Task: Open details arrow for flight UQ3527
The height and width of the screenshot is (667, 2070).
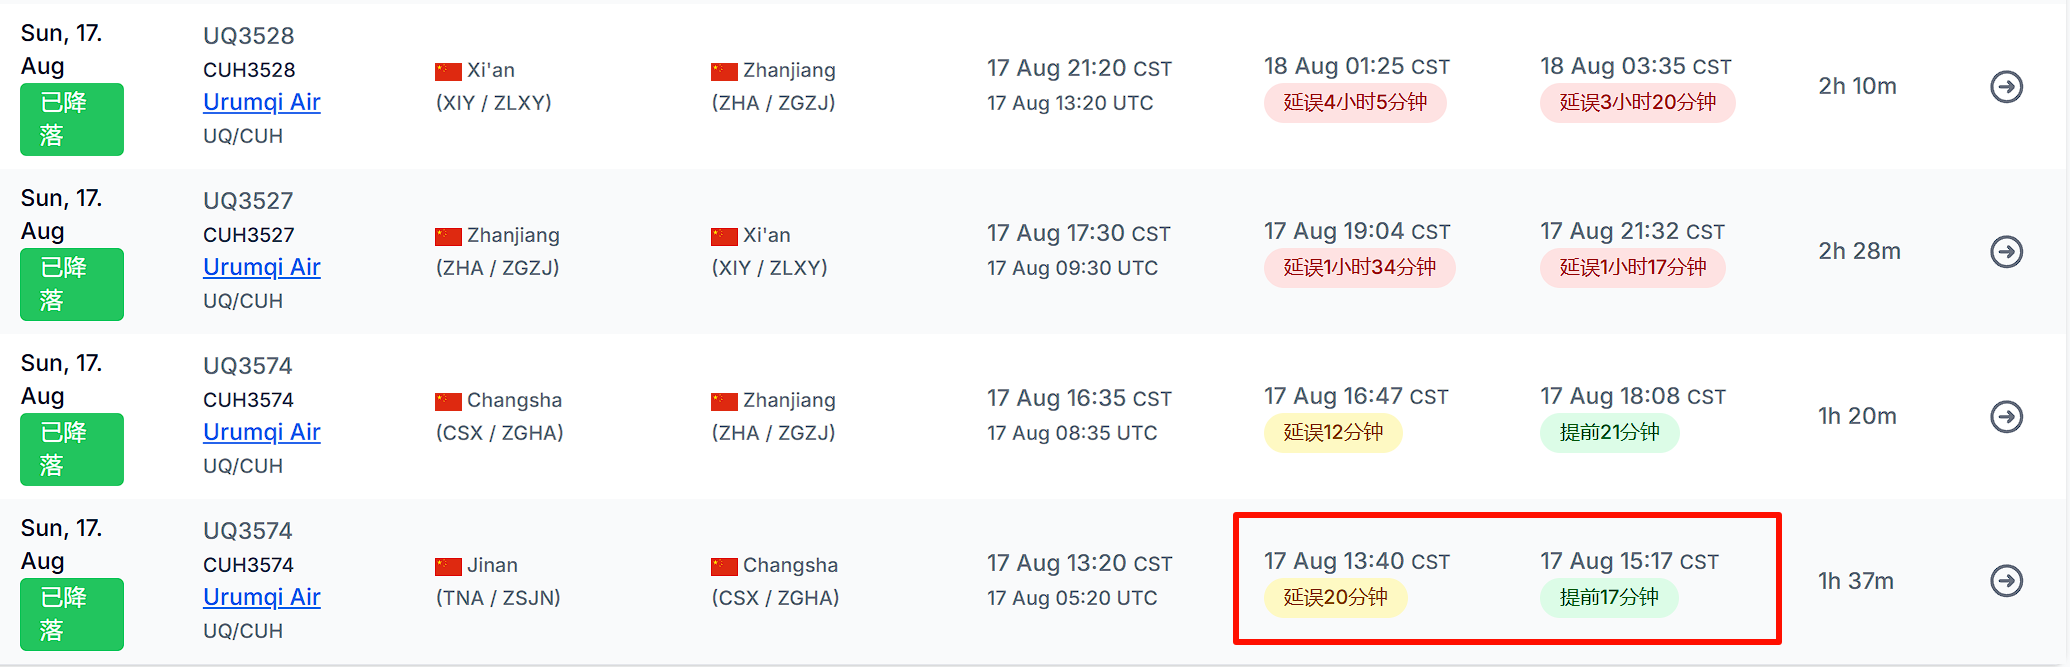Action: [2006, 252]
